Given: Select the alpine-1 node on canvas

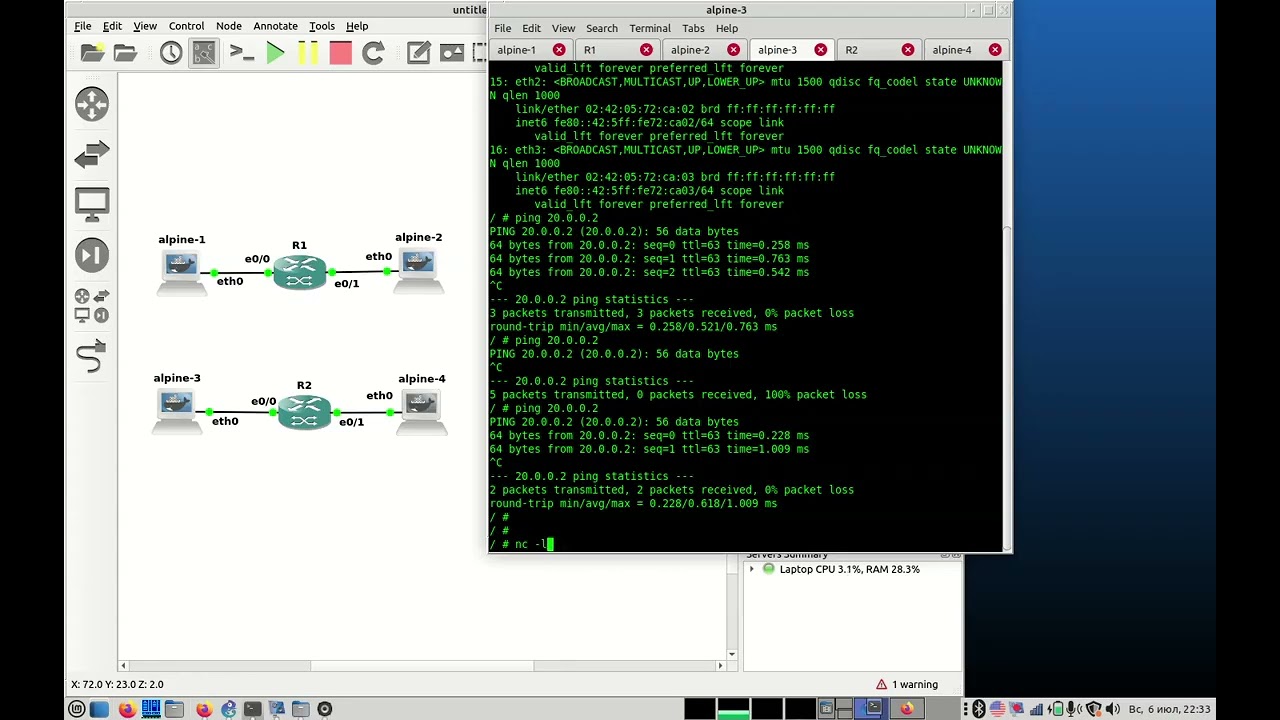Looking at the screenshot, I should pos(181,271).
